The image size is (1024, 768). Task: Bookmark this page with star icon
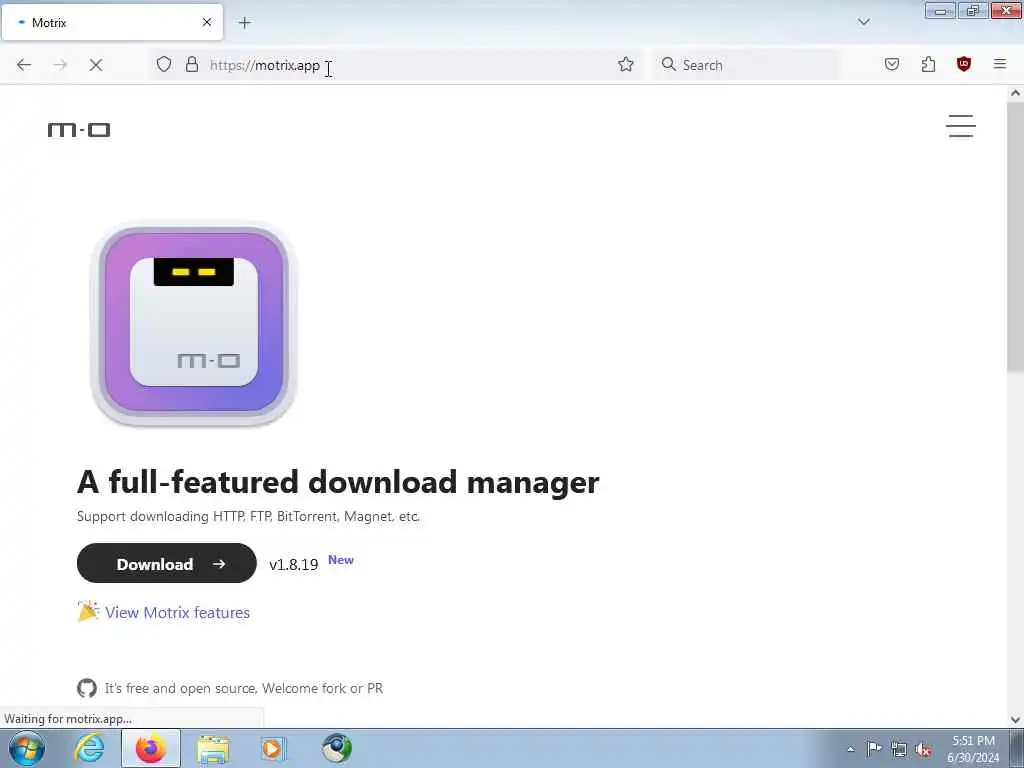click(x=626, y=64)
